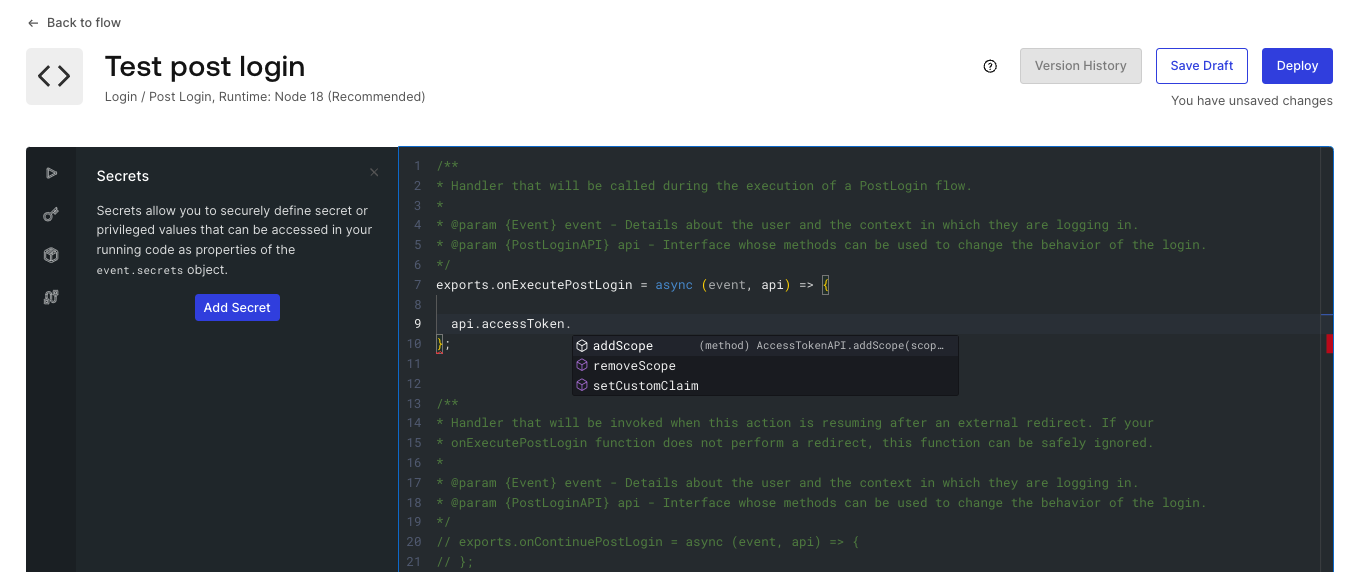The image size is (1349, 572).
Task: Click the cube icon beside removeScope
Action: 582,366
